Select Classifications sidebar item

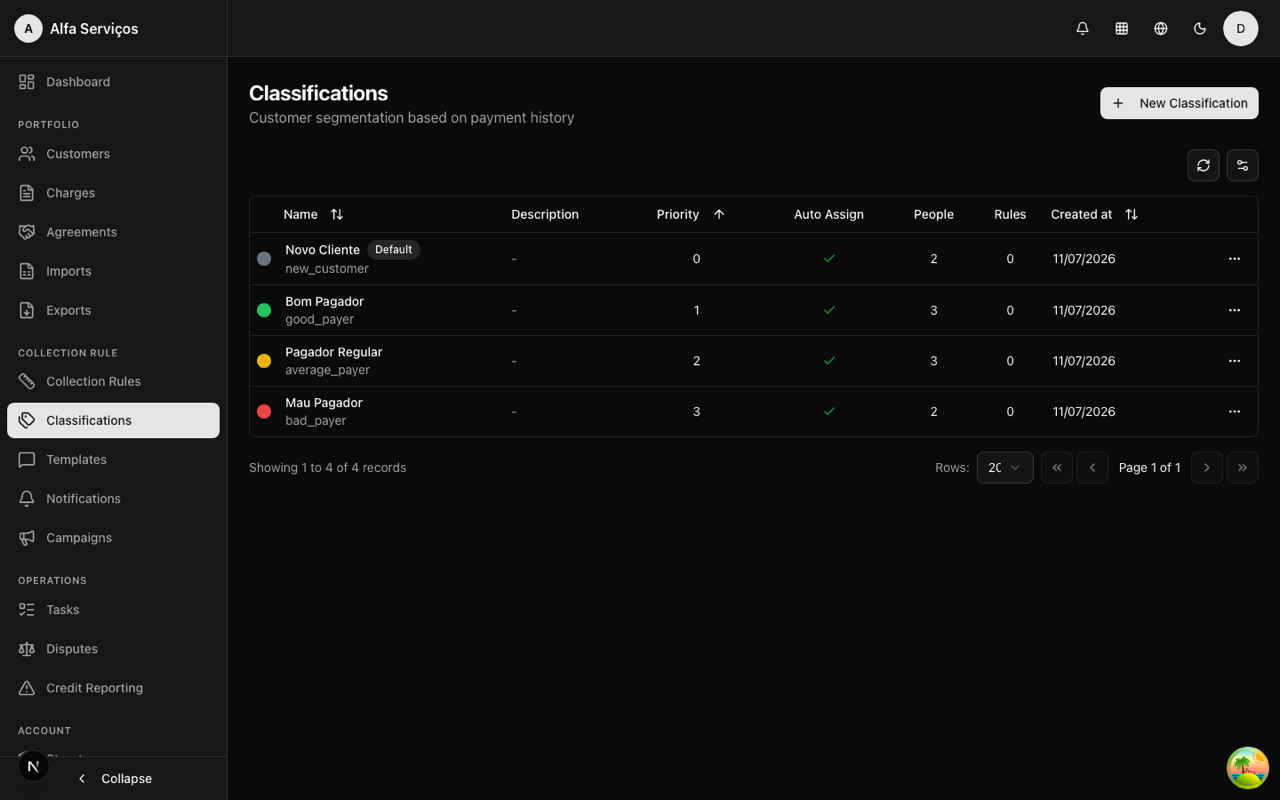(113, 420)
